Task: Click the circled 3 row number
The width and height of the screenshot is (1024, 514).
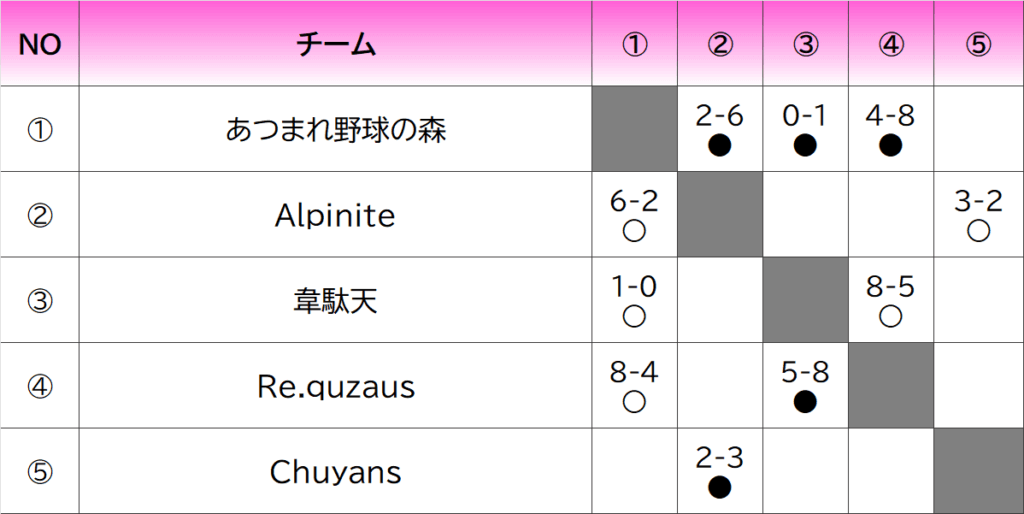Action: [40, 300]
